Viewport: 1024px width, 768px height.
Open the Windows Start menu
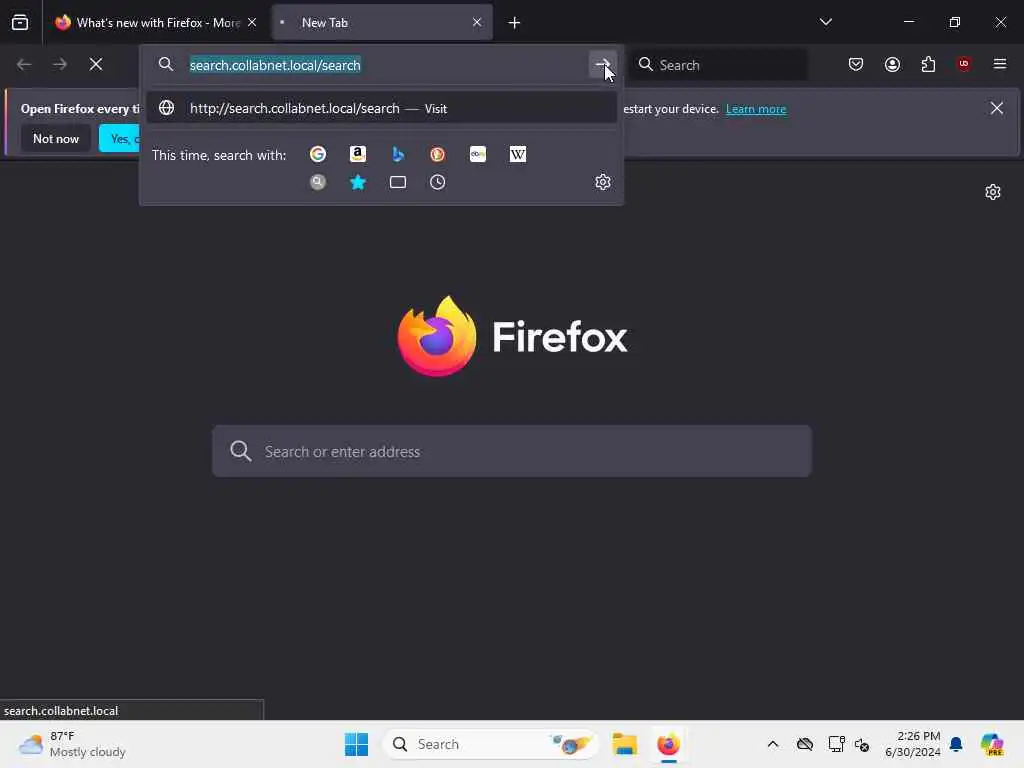[357, 744]
